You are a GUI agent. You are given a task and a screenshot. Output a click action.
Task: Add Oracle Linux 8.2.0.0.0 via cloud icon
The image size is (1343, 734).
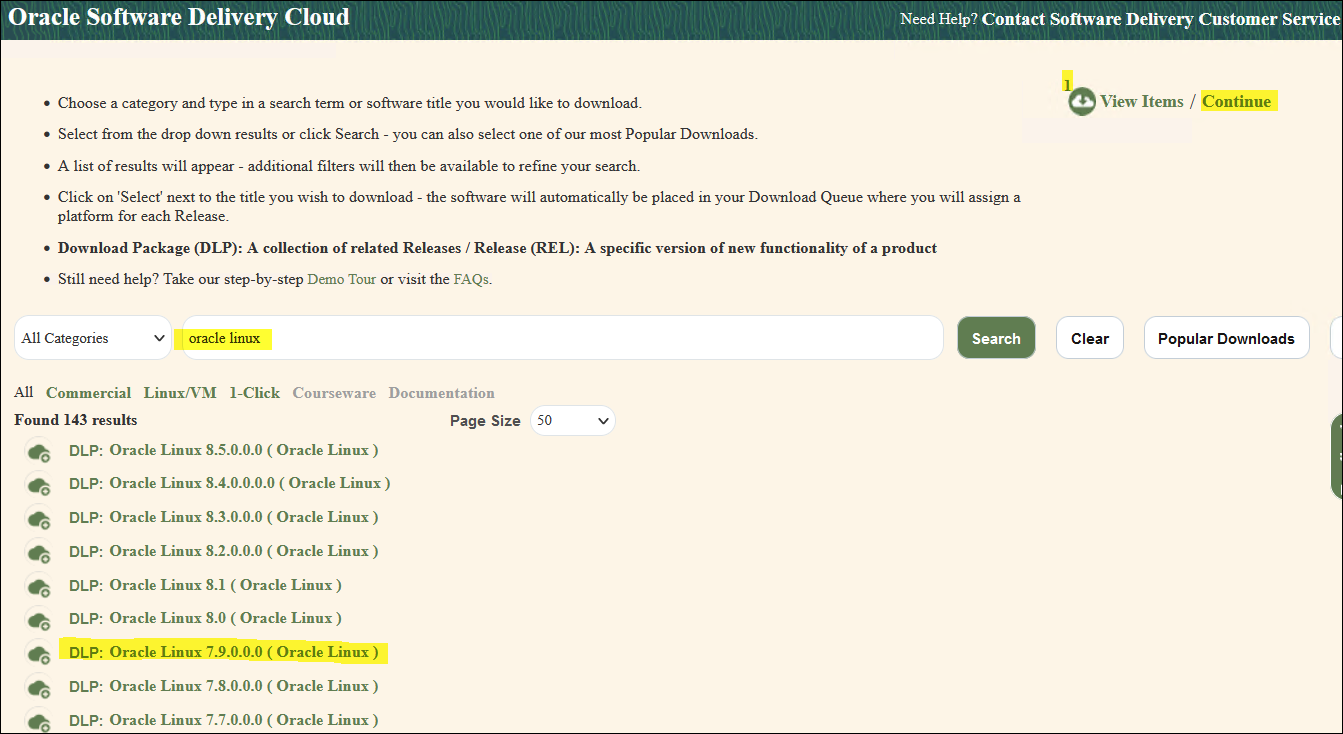coord(39,553)
